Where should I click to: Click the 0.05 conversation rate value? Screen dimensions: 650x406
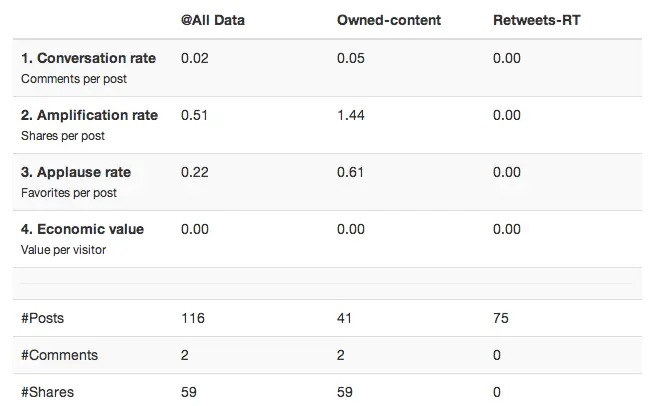[x=352, y=58]
